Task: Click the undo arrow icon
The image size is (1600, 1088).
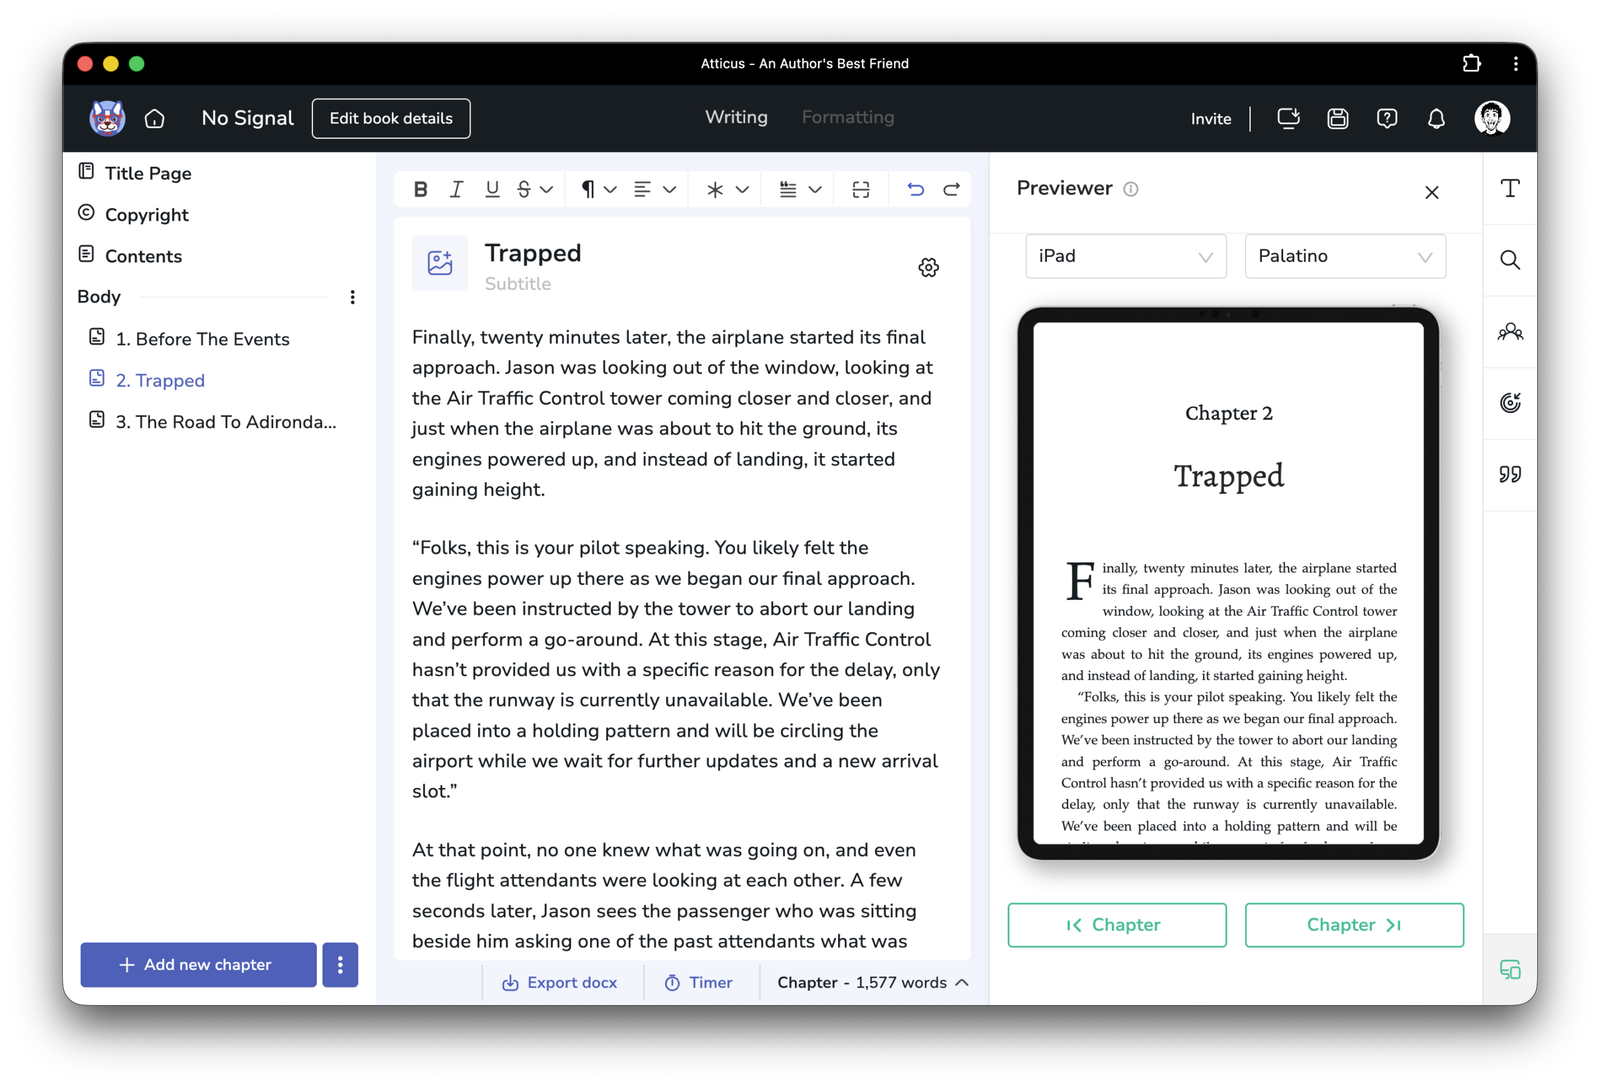Action: pos(915,189)
